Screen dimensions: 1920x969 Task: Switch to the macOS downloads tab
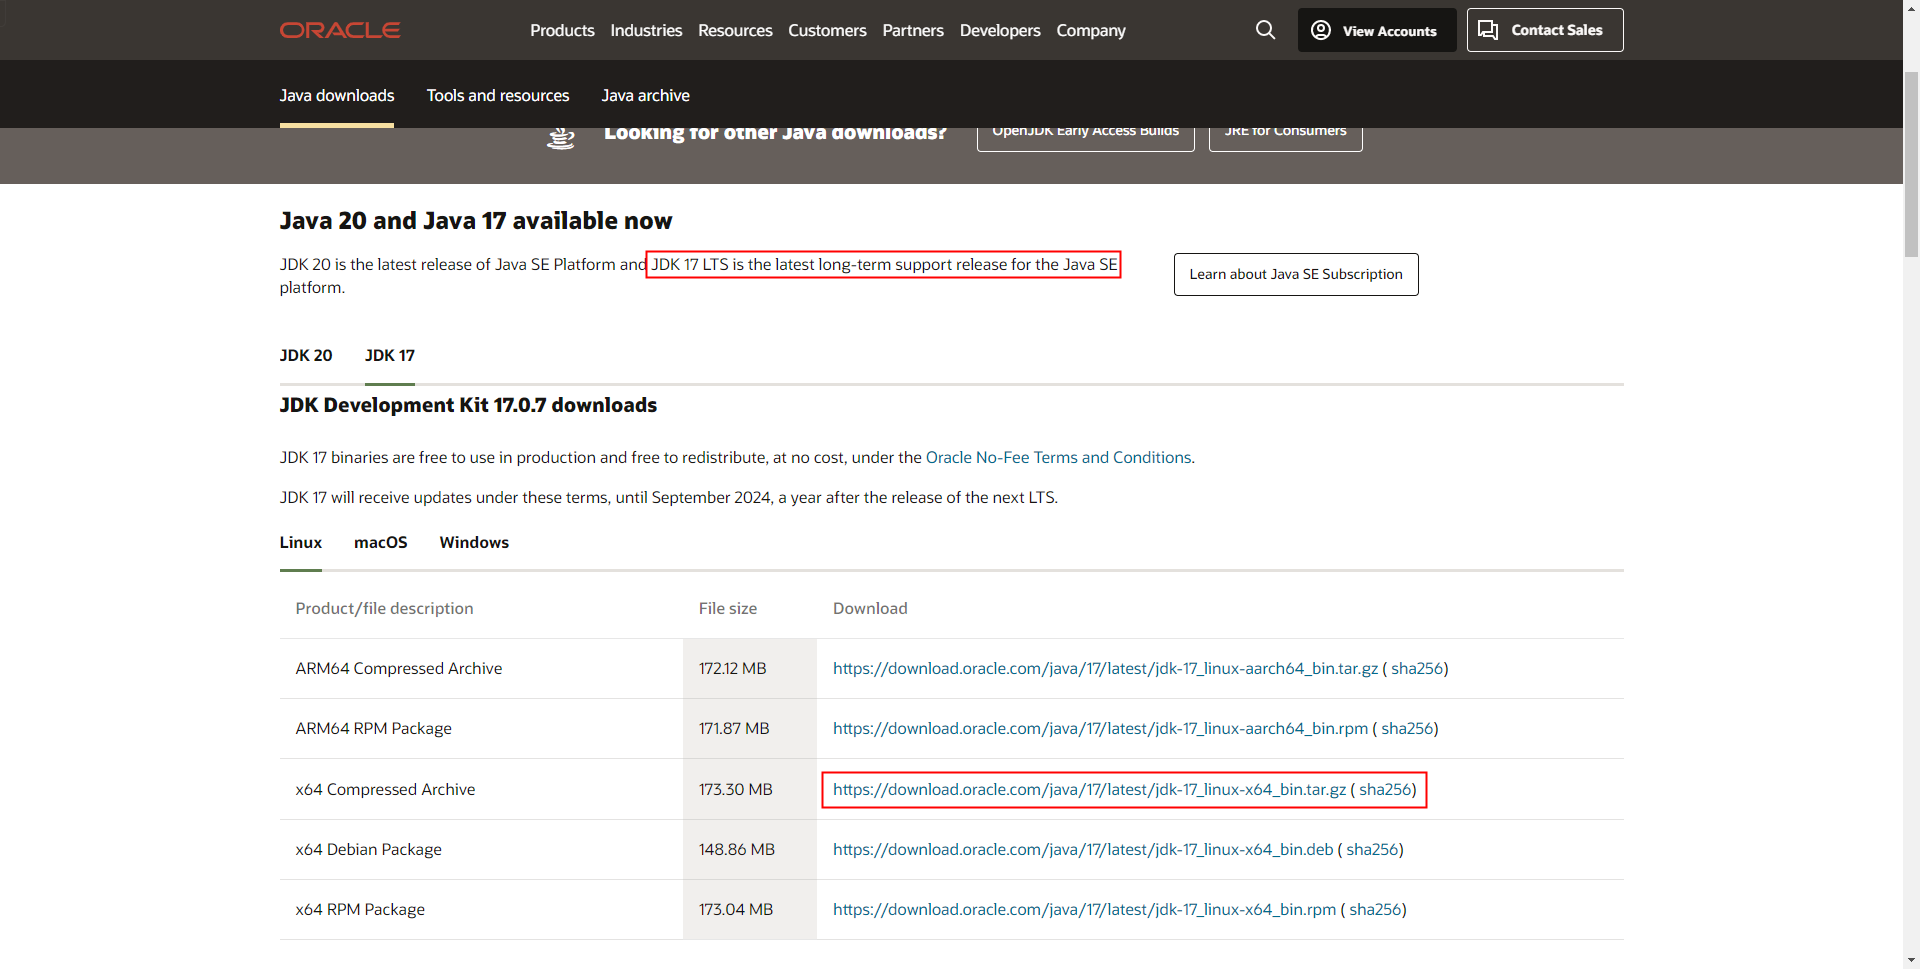click(x=380, y=542)
